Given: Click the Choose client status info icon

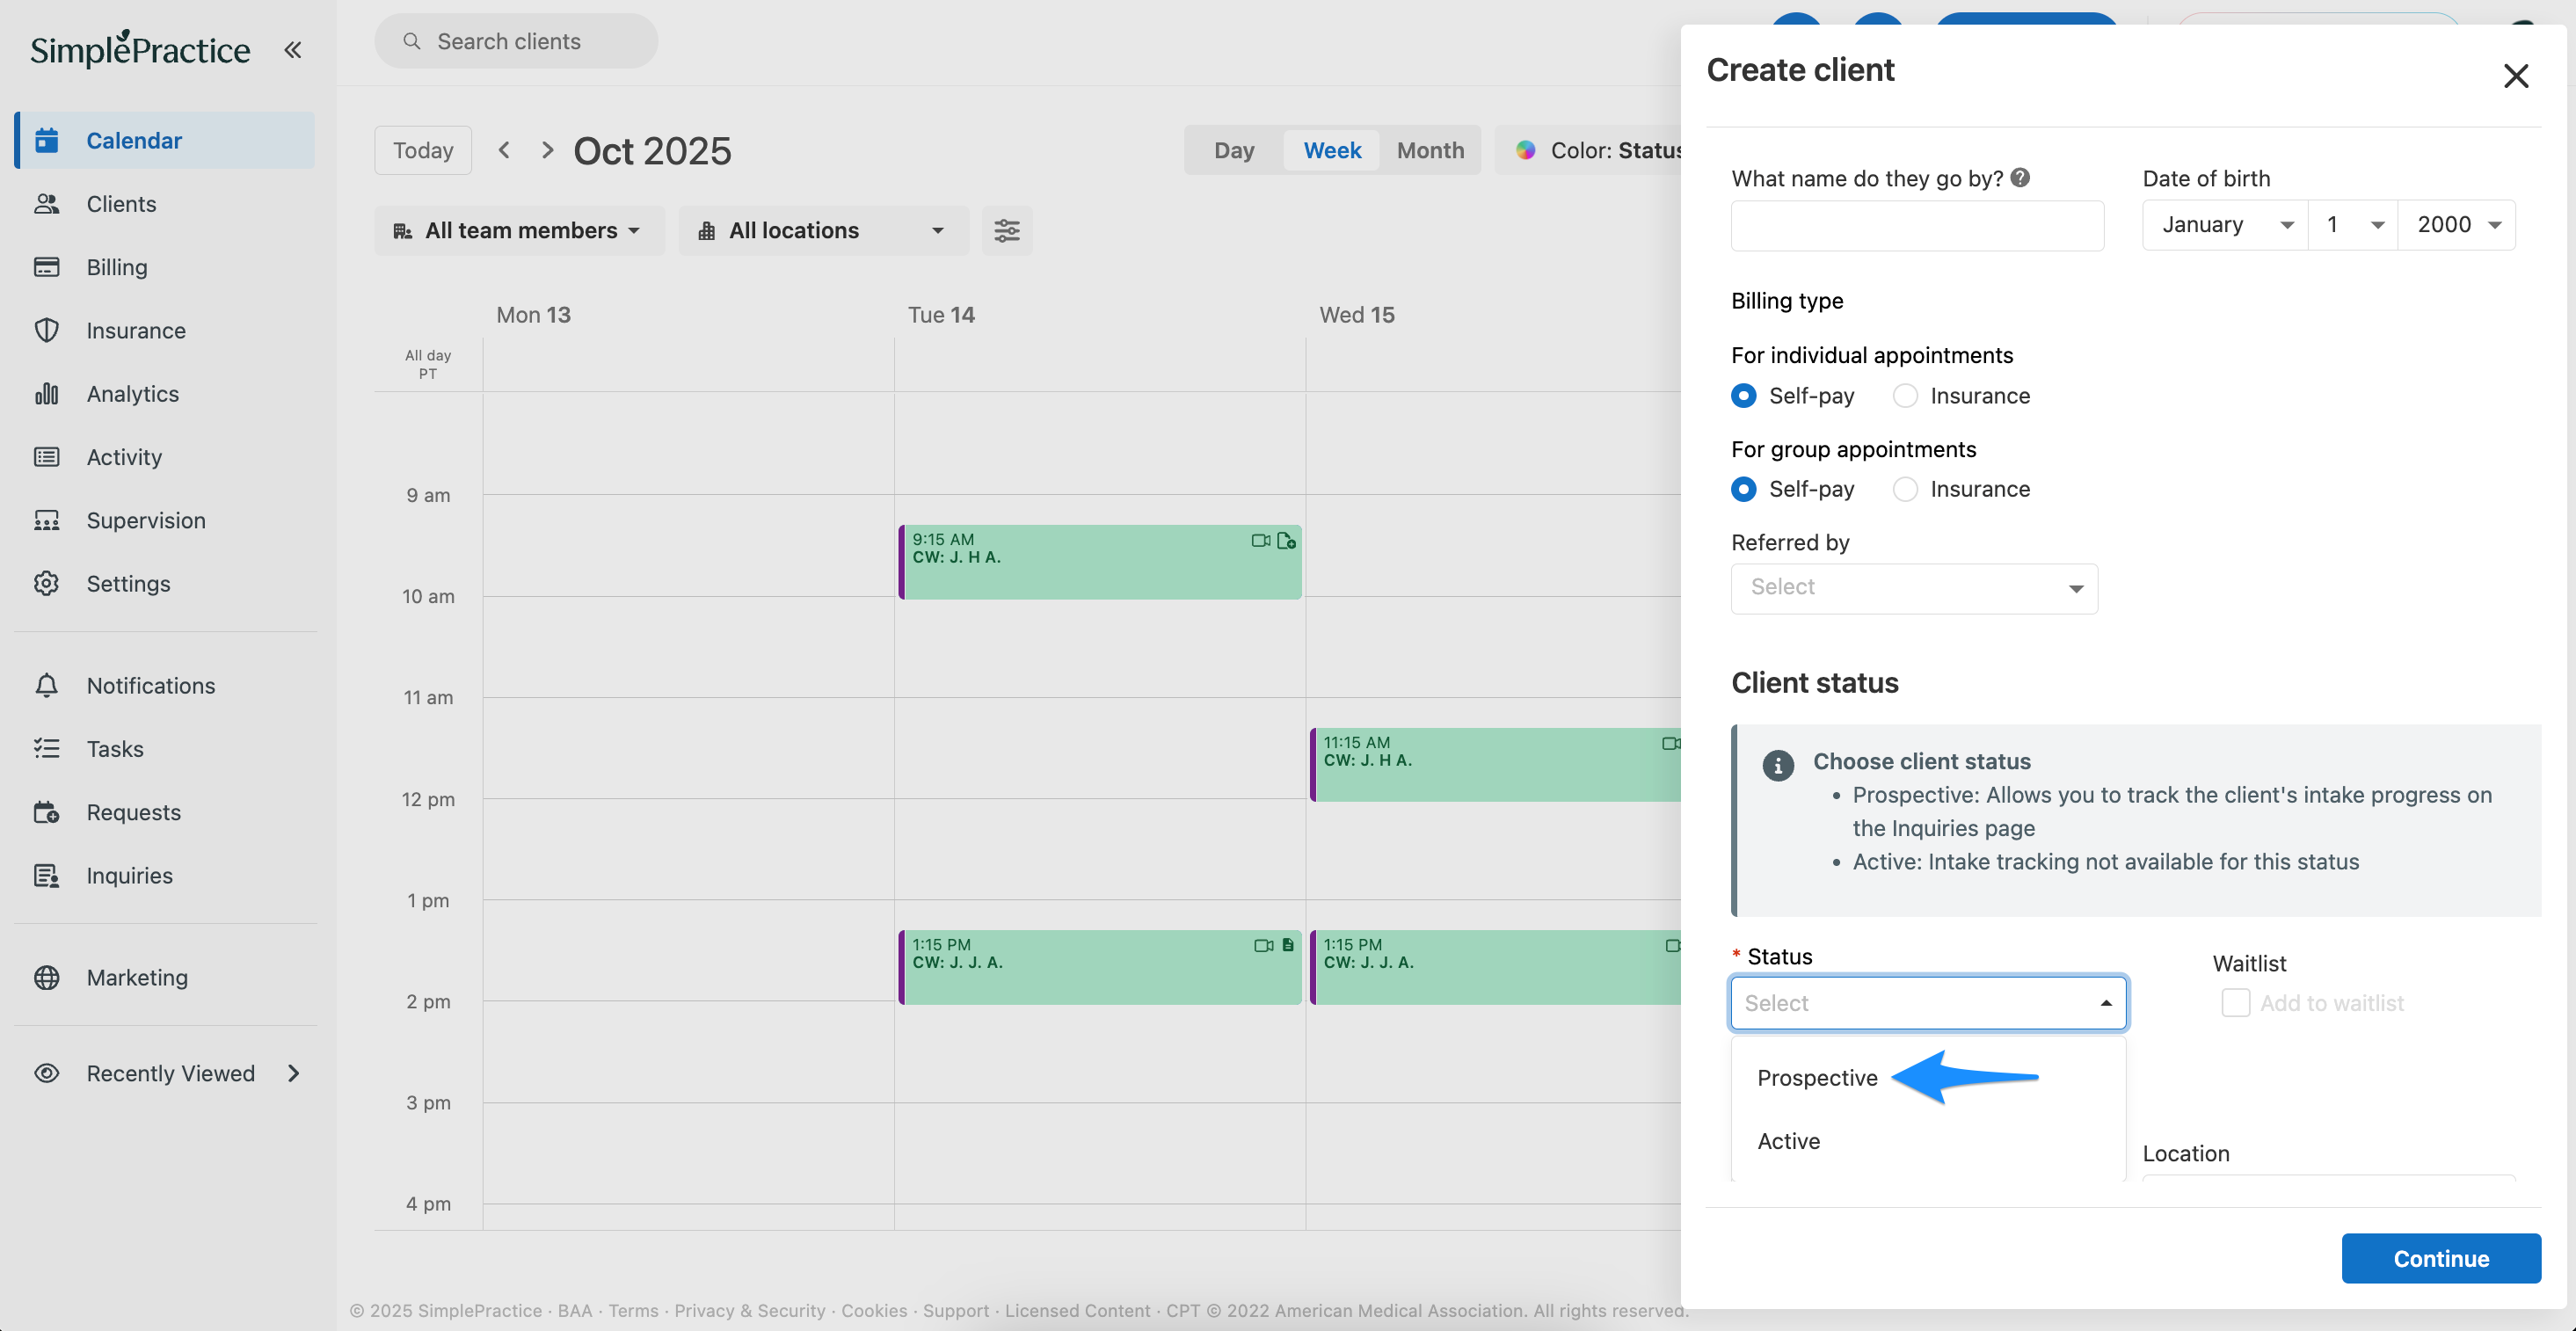Looking at the screenshot, I should click(1777, 766).
